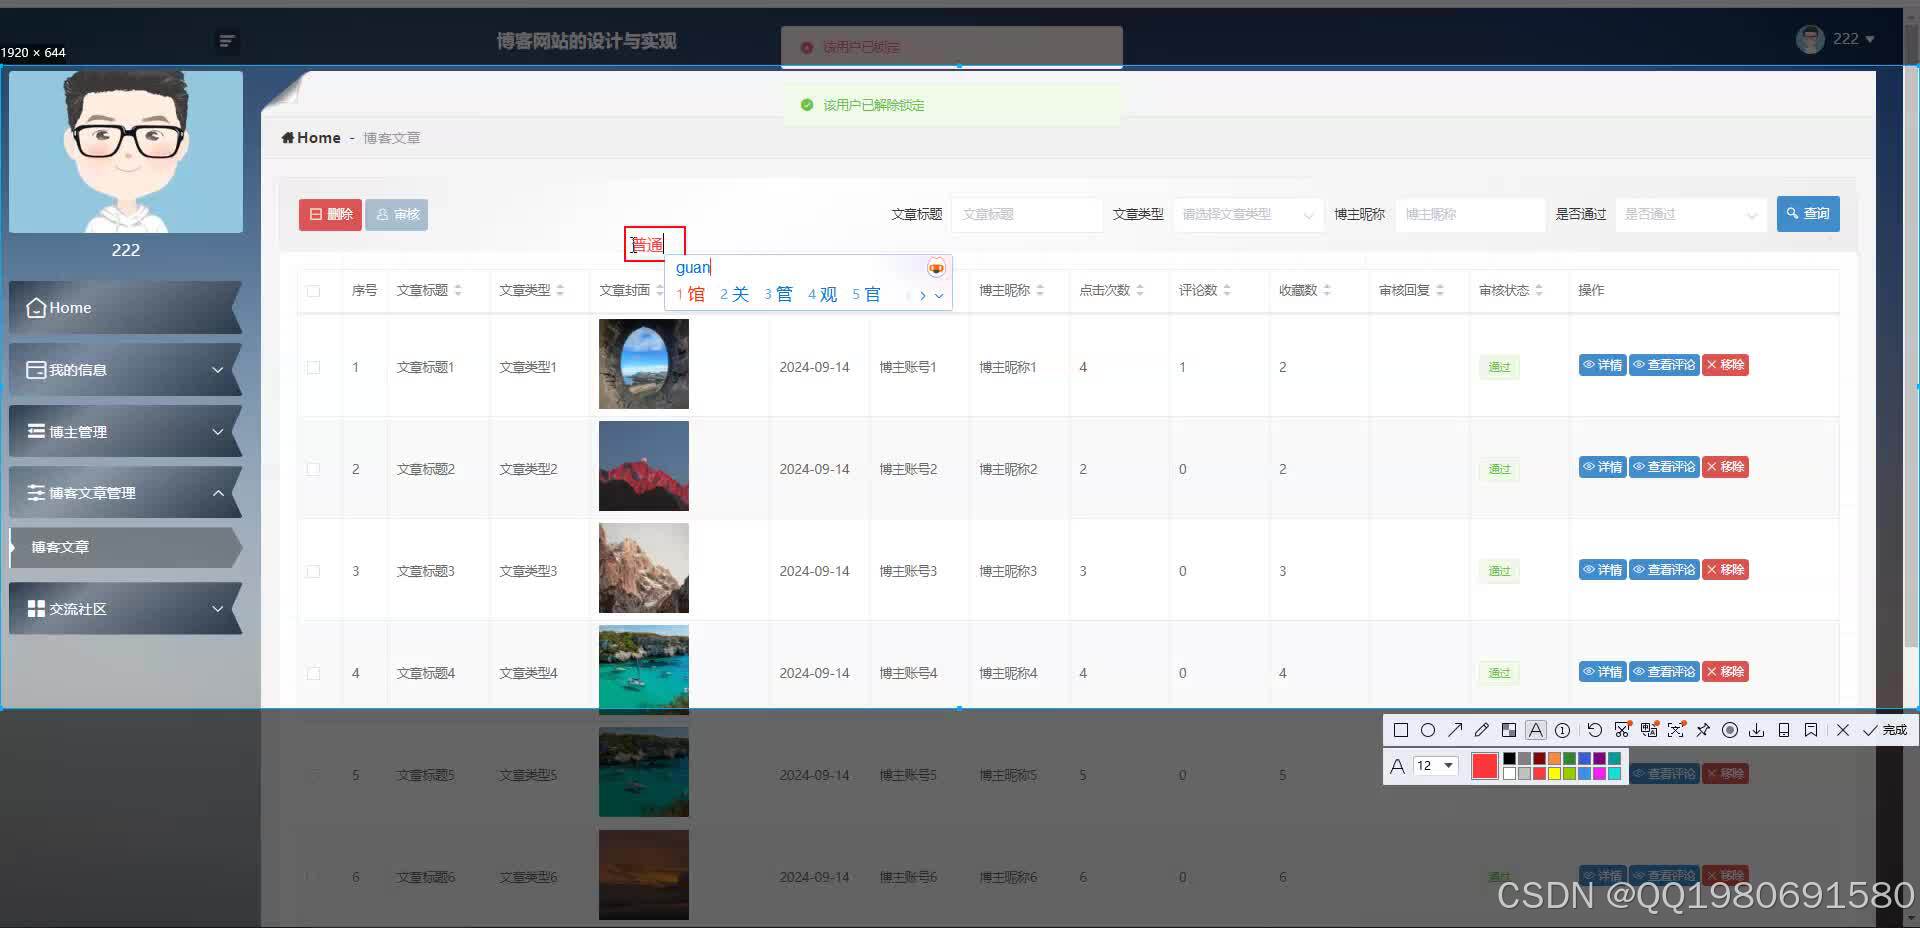Click the 删除 delete button
The width and height of the screenshot is (1920, 928).
(x=329, y=214)
